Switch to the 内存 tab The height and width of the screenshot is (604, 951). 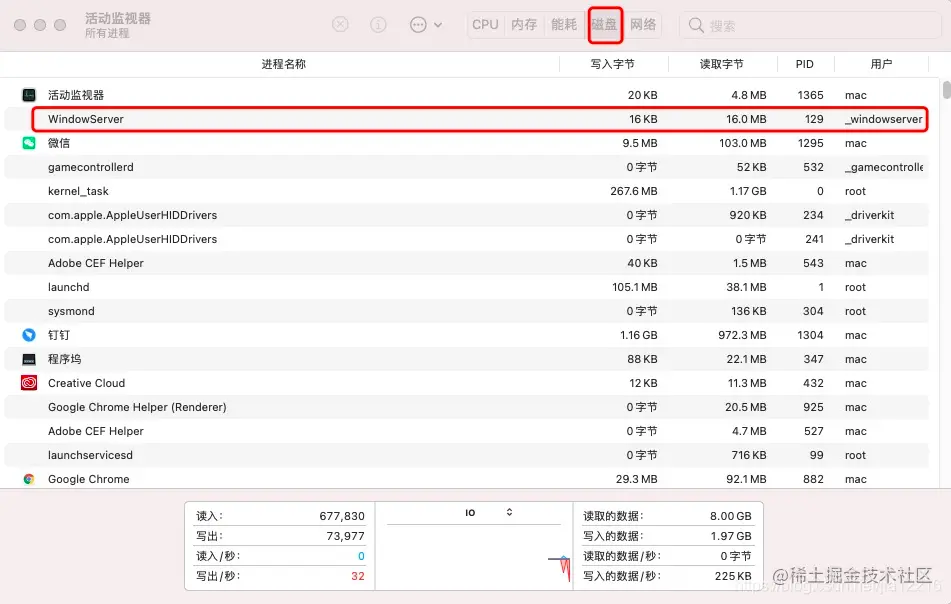coord(524,25)
